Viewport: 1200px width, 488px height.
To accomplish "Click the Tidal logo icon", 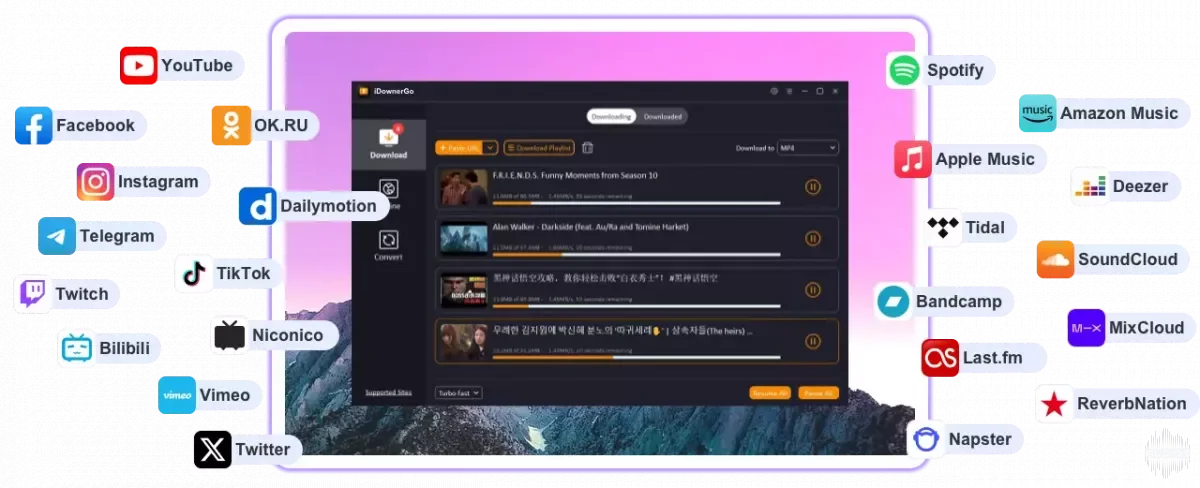I will point(942,227).
